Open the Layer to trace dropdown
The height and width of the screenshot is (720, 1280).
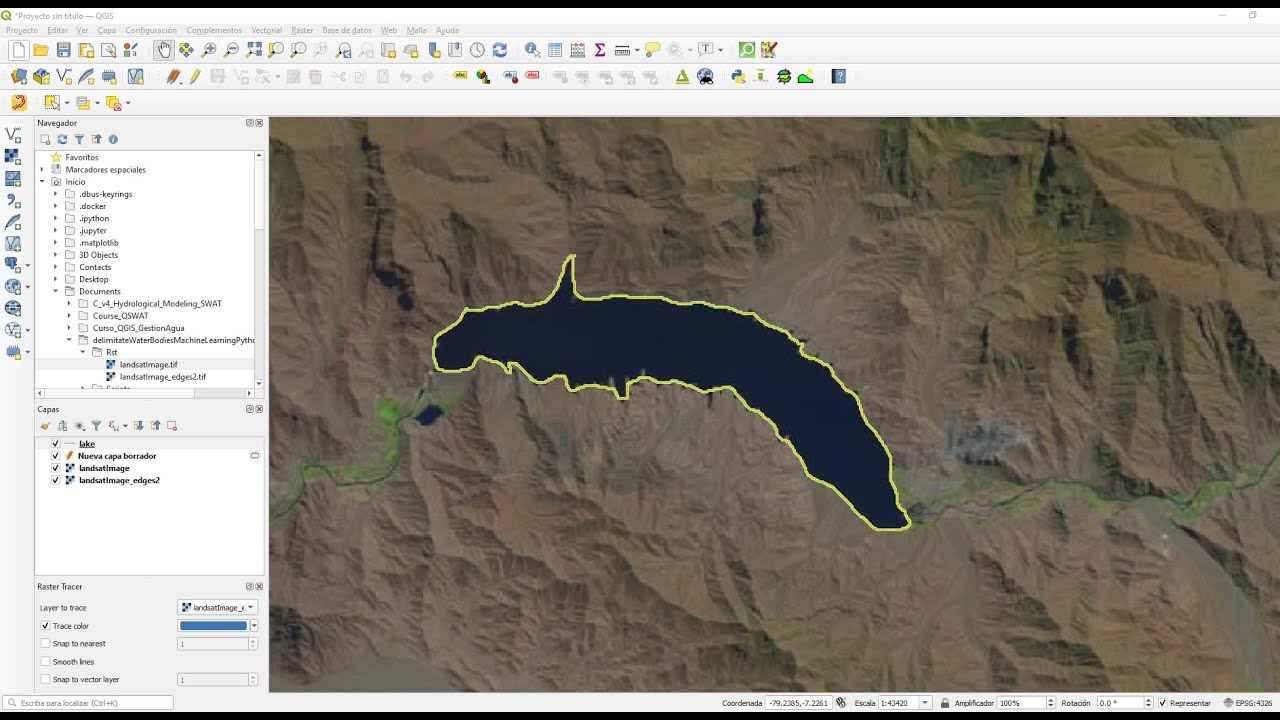217,607
